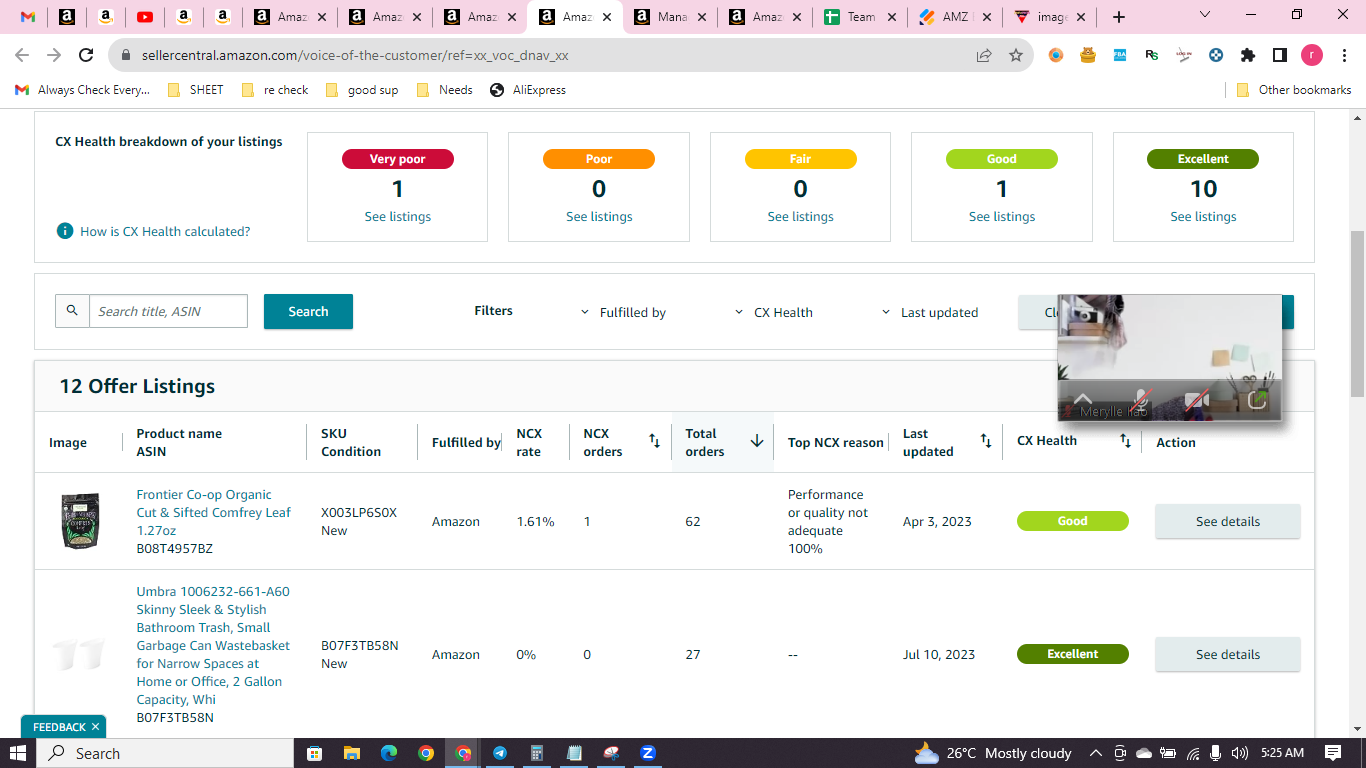Screen dimensions: 1366x768
Task: Click the page vertical scrollbar
Action: pos(1357,312)
